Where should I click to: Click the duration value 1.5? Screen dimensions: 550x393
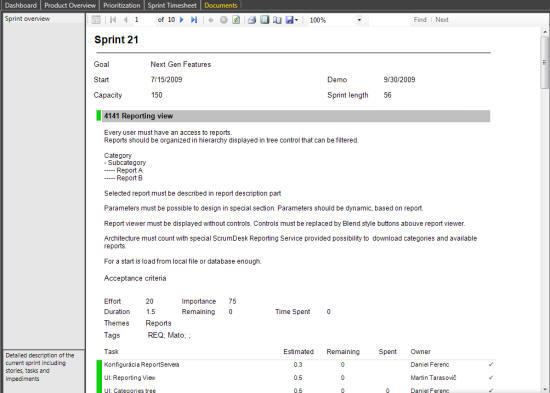click(150, 312)
